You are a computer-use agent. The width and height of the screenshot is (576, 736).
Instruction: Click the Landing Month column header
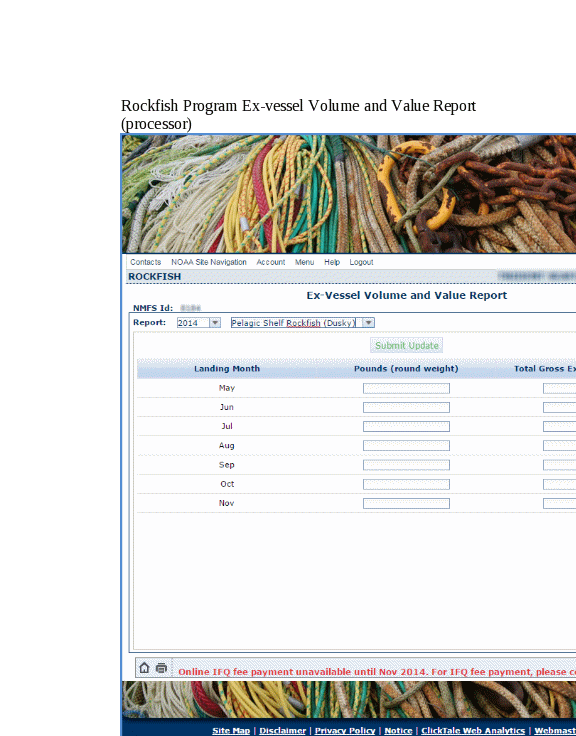pyautogui.click(x=227, y=368)
